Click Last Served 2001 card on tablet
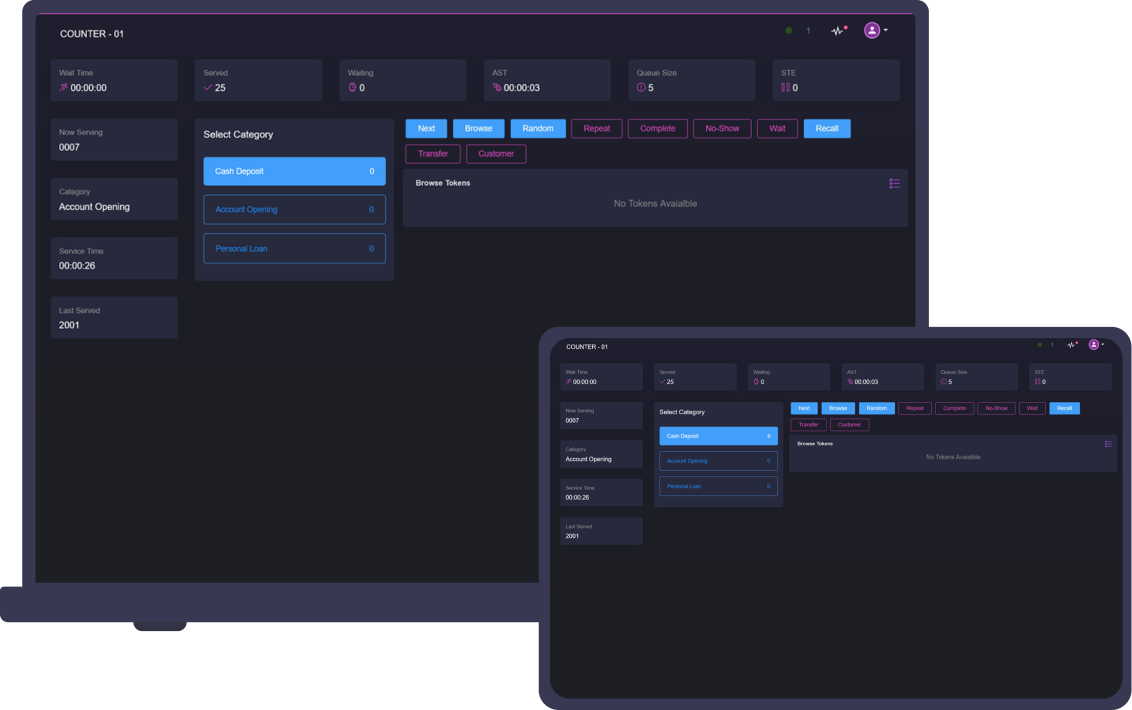Image resolution: width=1132 pixels, height=710 pixels. (x=601, y=531)
